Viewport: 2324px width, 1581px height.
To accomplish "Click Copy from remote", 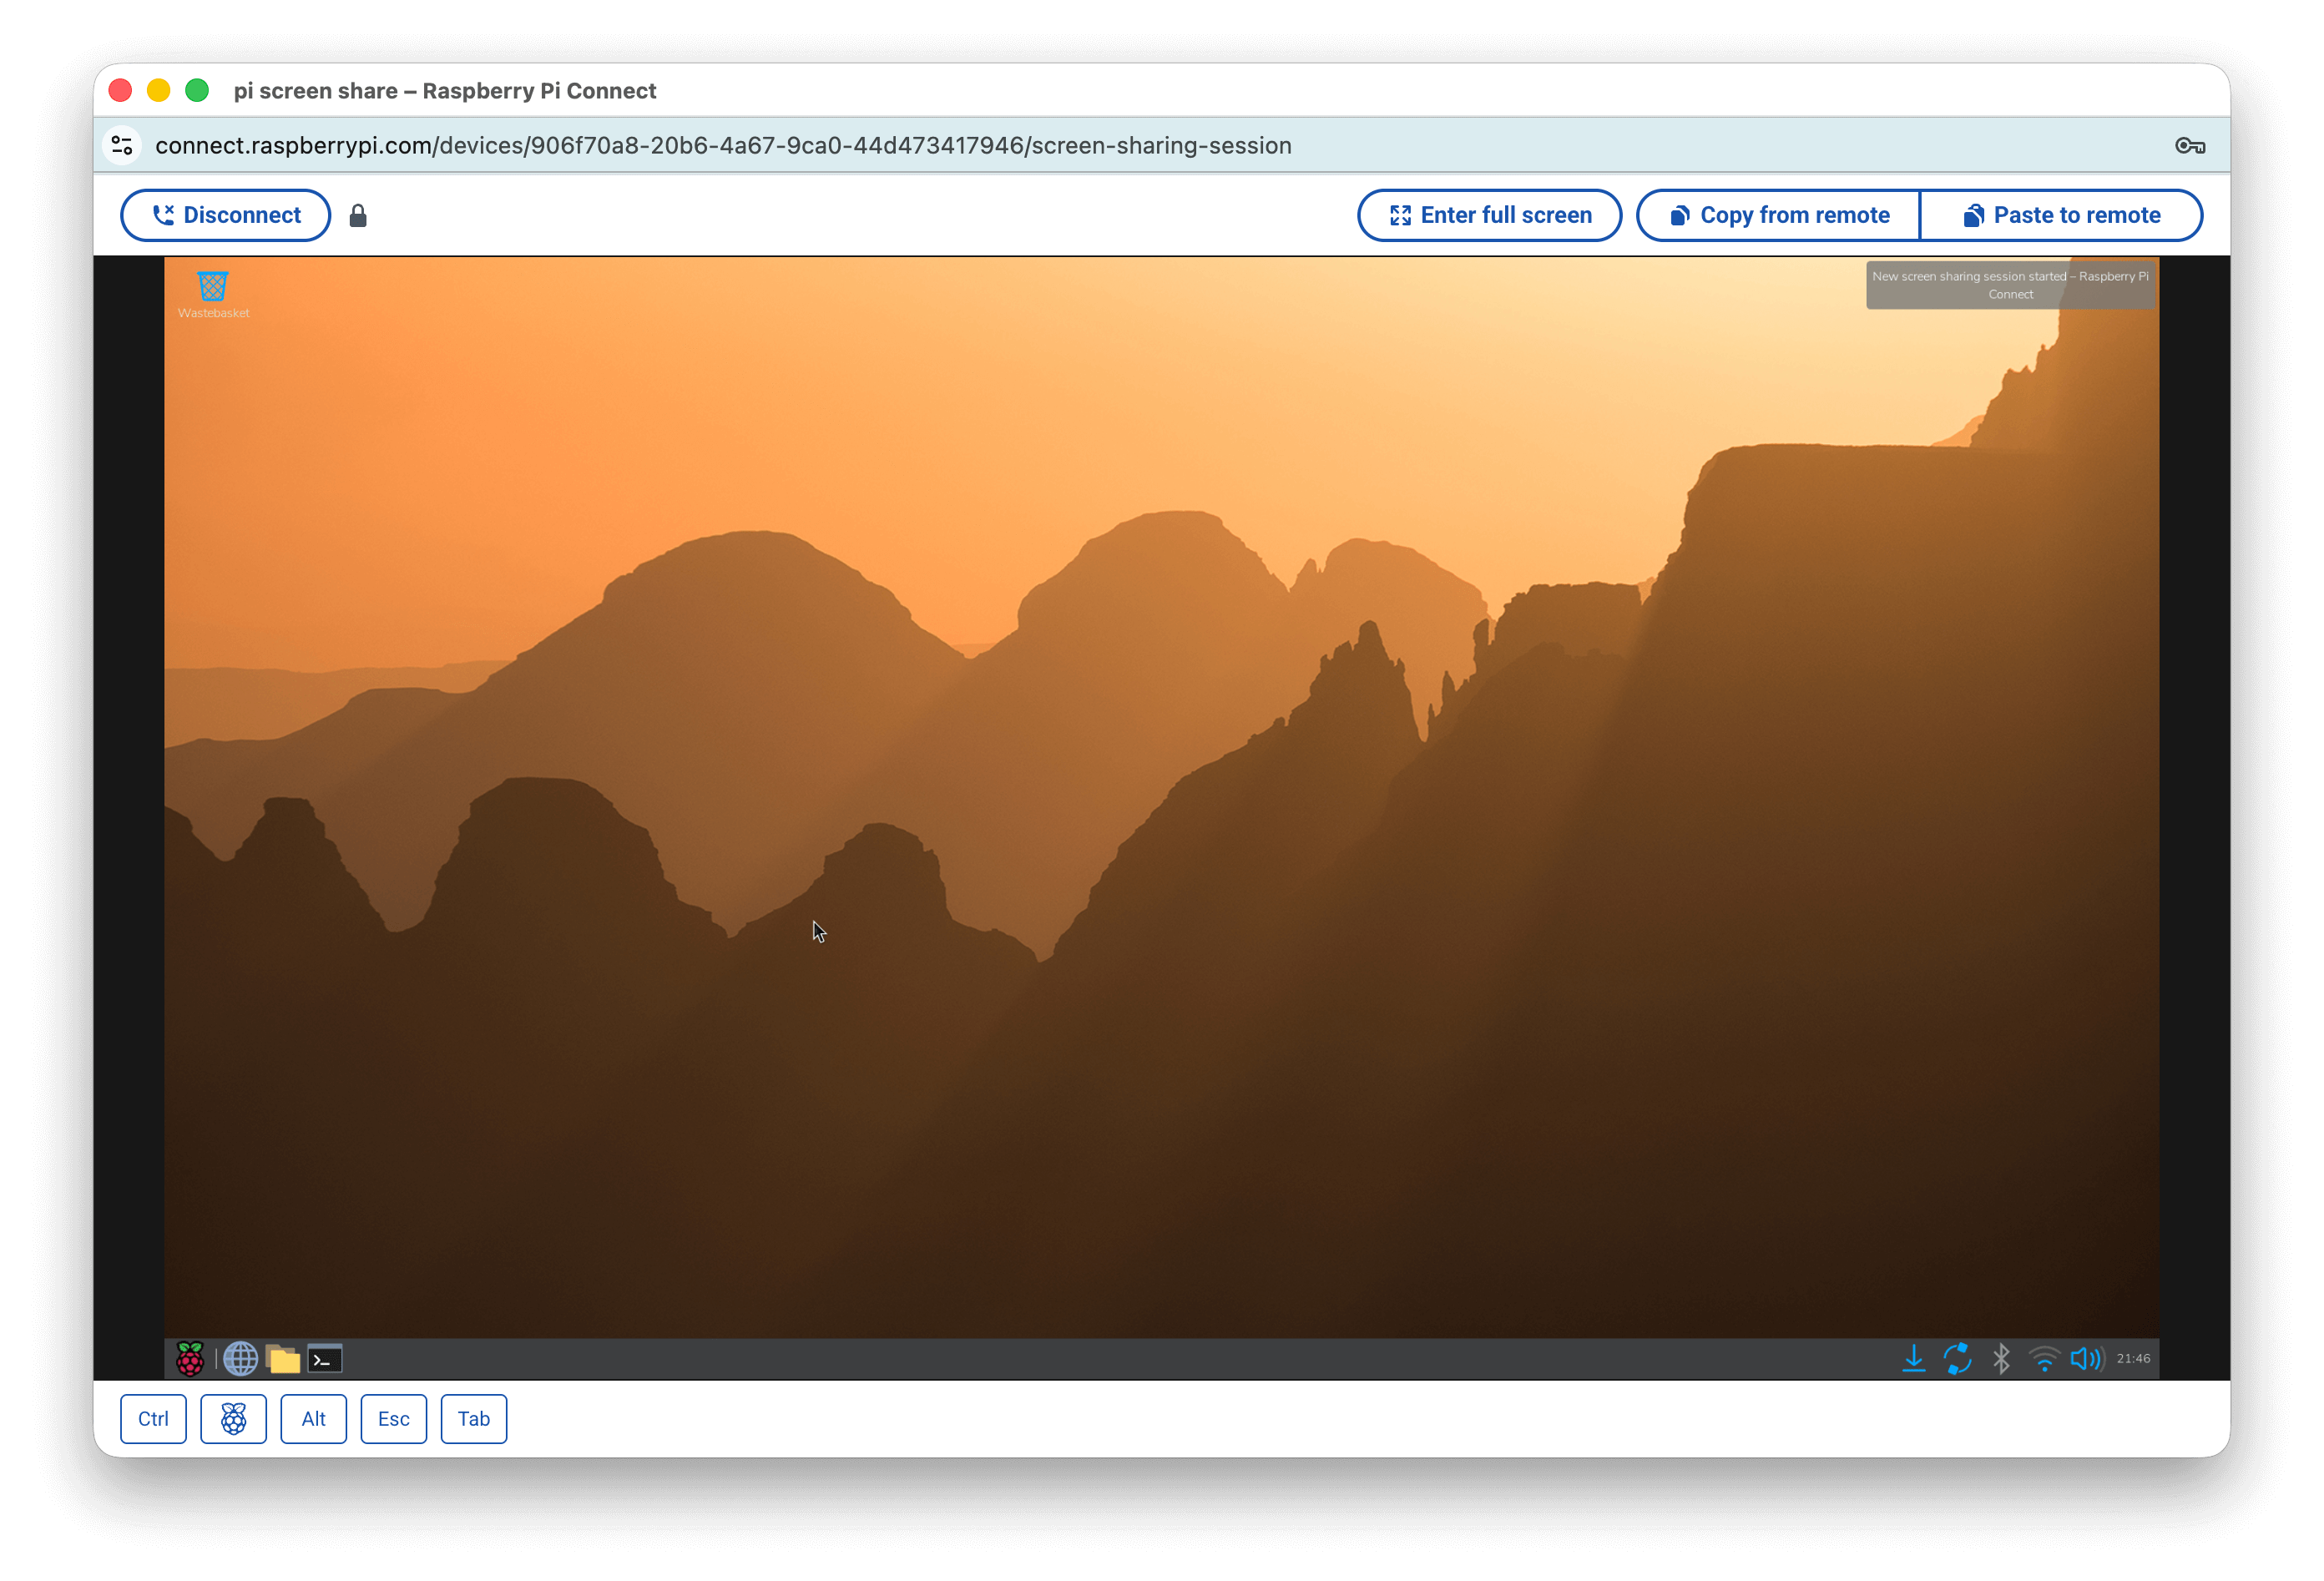I will [x=1779, y=215].
